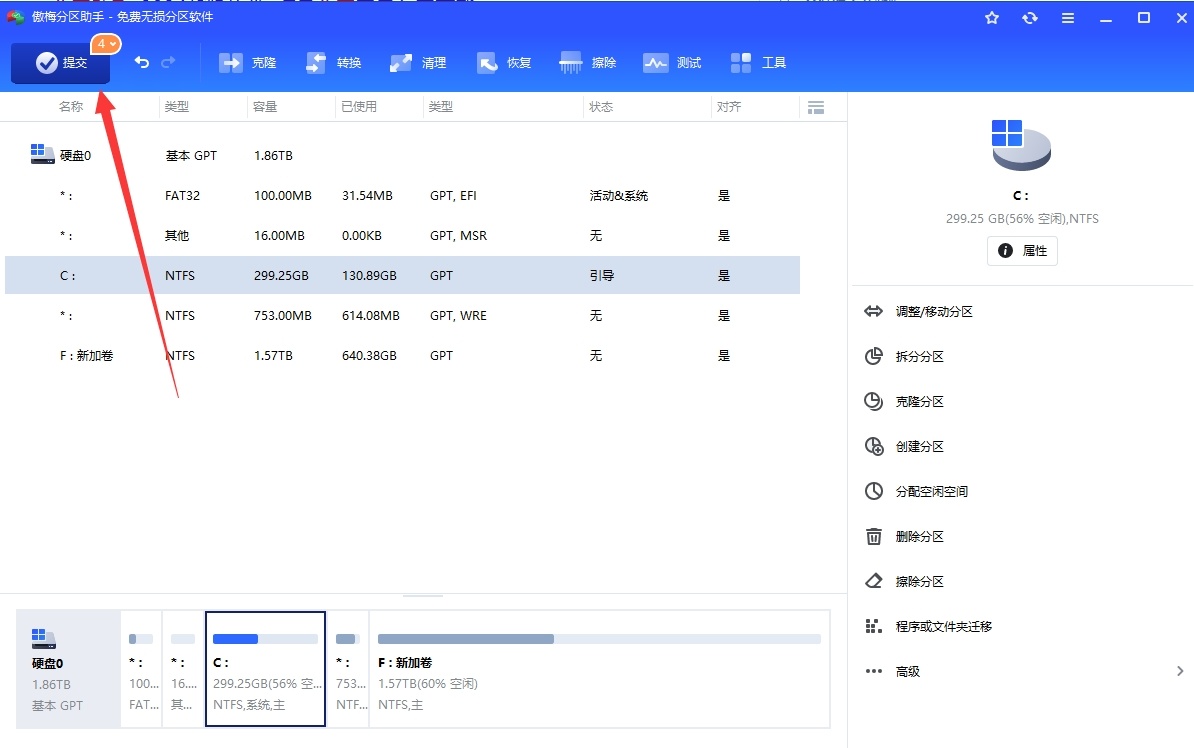Open the hamburger menu in title bar

coord(1068,18)
